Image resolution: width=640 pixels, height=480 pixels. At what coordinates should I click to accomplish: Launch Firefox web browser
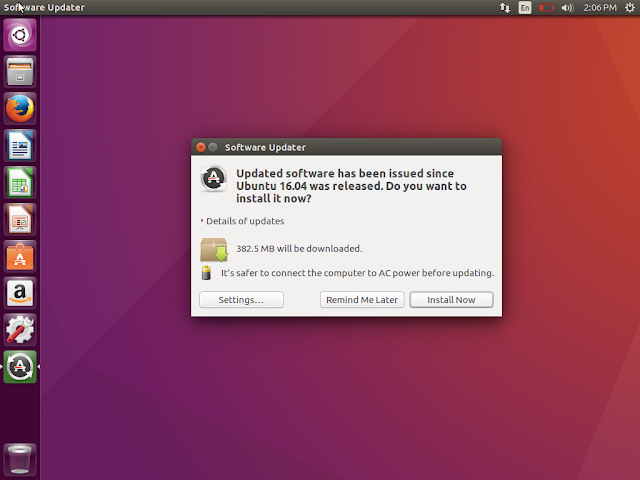tap(20, 109)
